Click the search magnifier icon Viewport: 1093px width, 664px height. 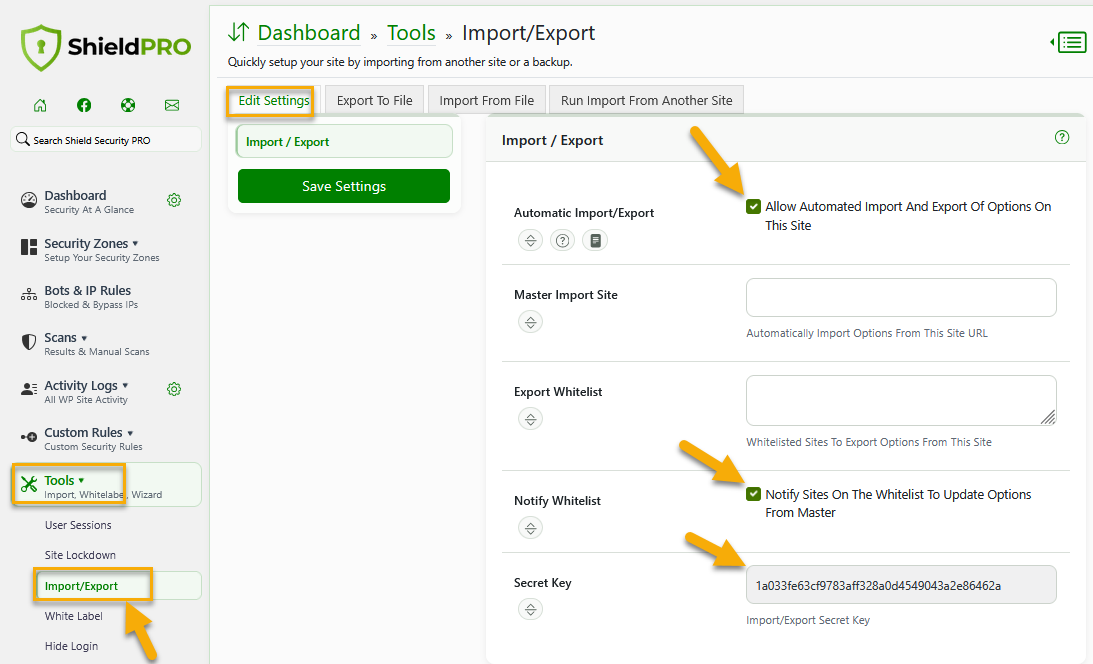point(22,139)
